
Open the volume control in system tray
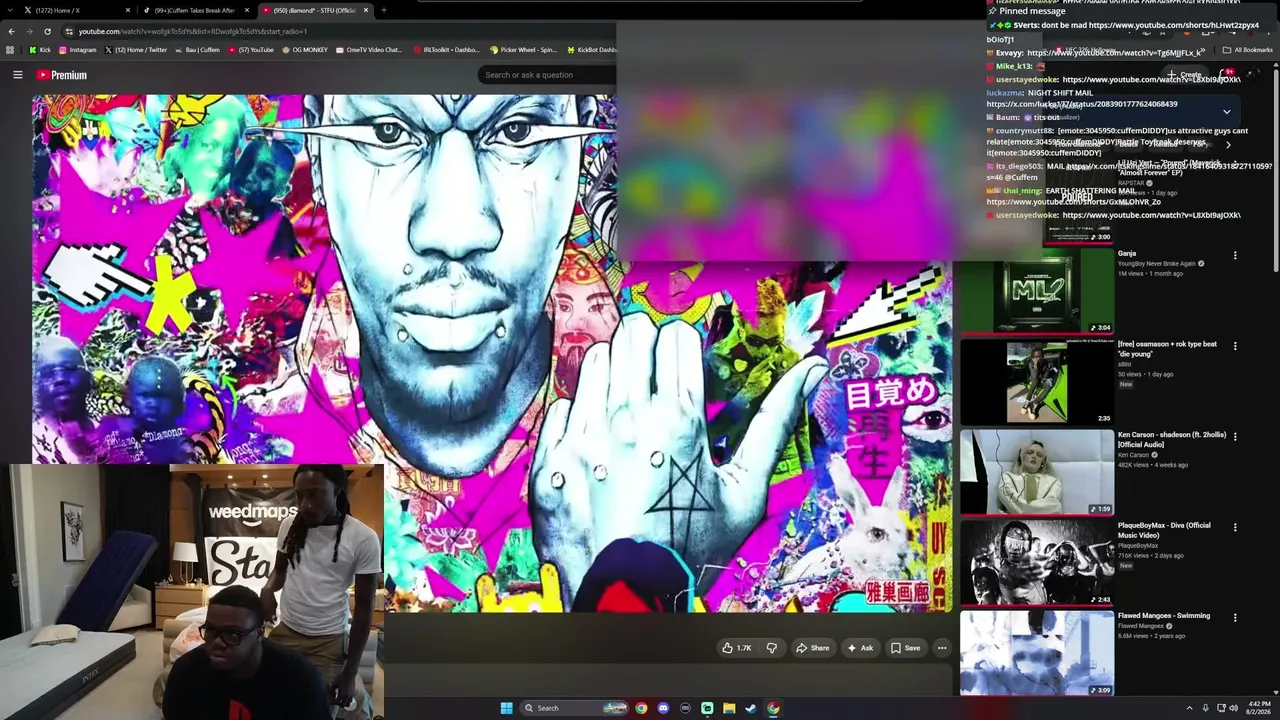[x=1233, y=708]
